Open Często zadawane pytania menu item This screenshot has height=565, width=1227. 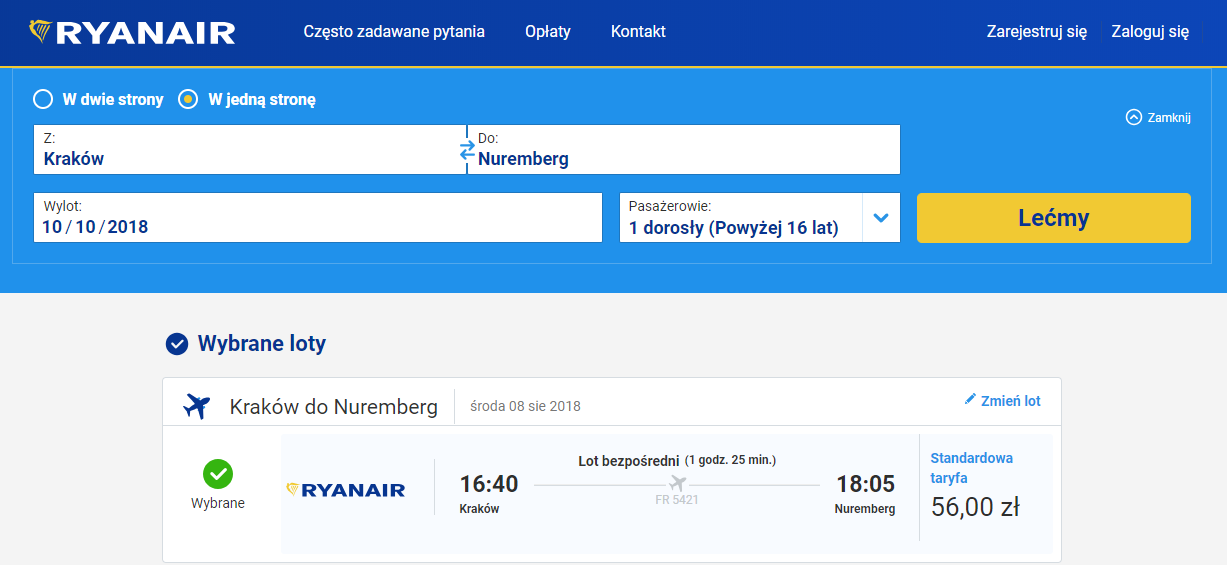click(x=394, y=32)
